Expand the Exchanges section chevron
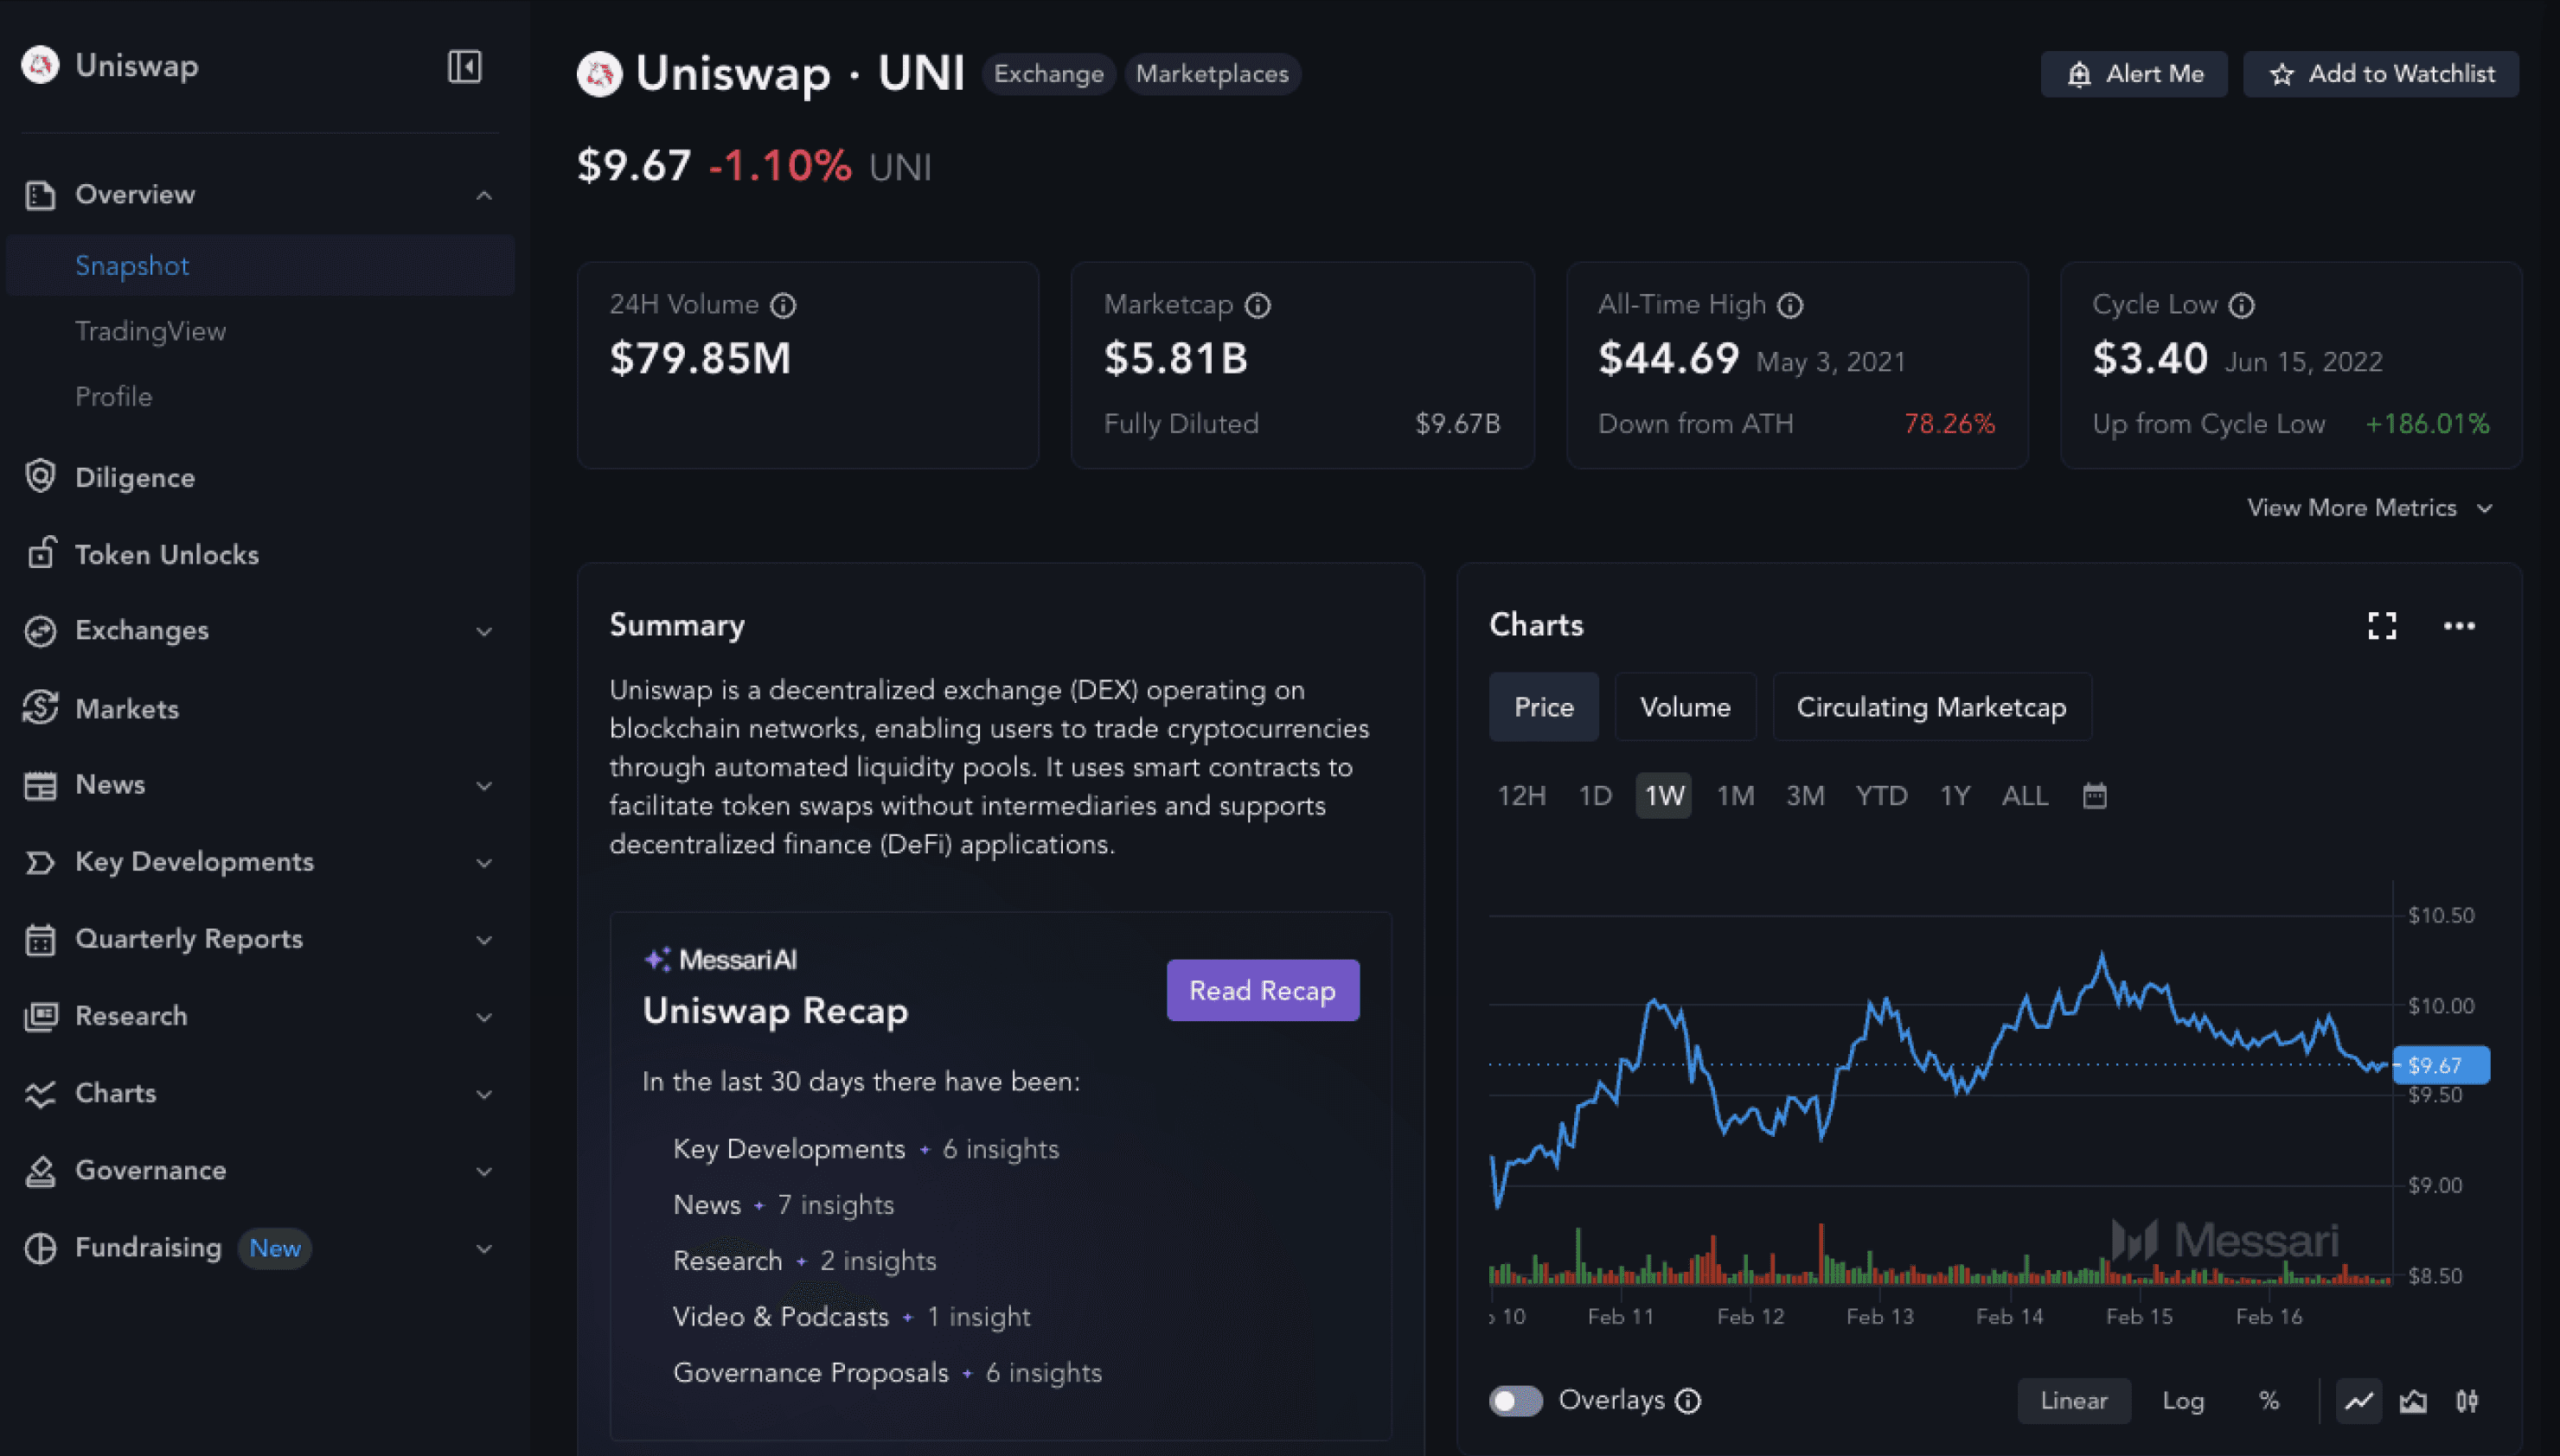 tap(484, 632)
